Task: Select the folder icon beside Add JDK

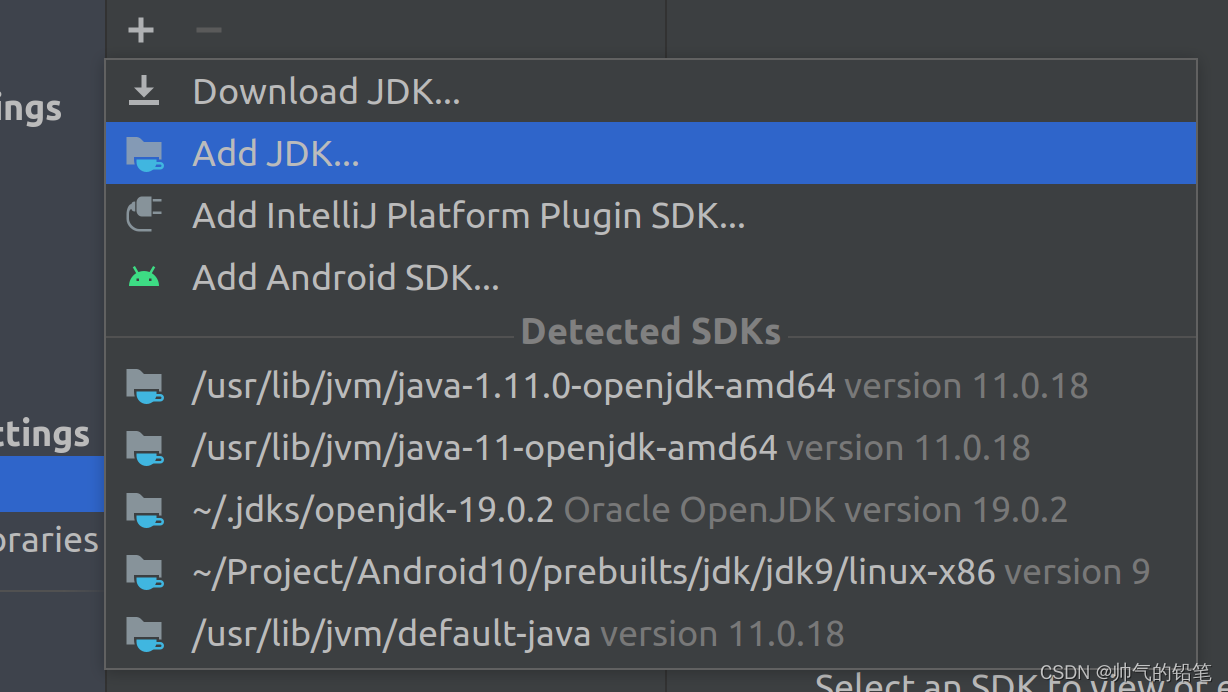Action: click(x=145, y=153)
